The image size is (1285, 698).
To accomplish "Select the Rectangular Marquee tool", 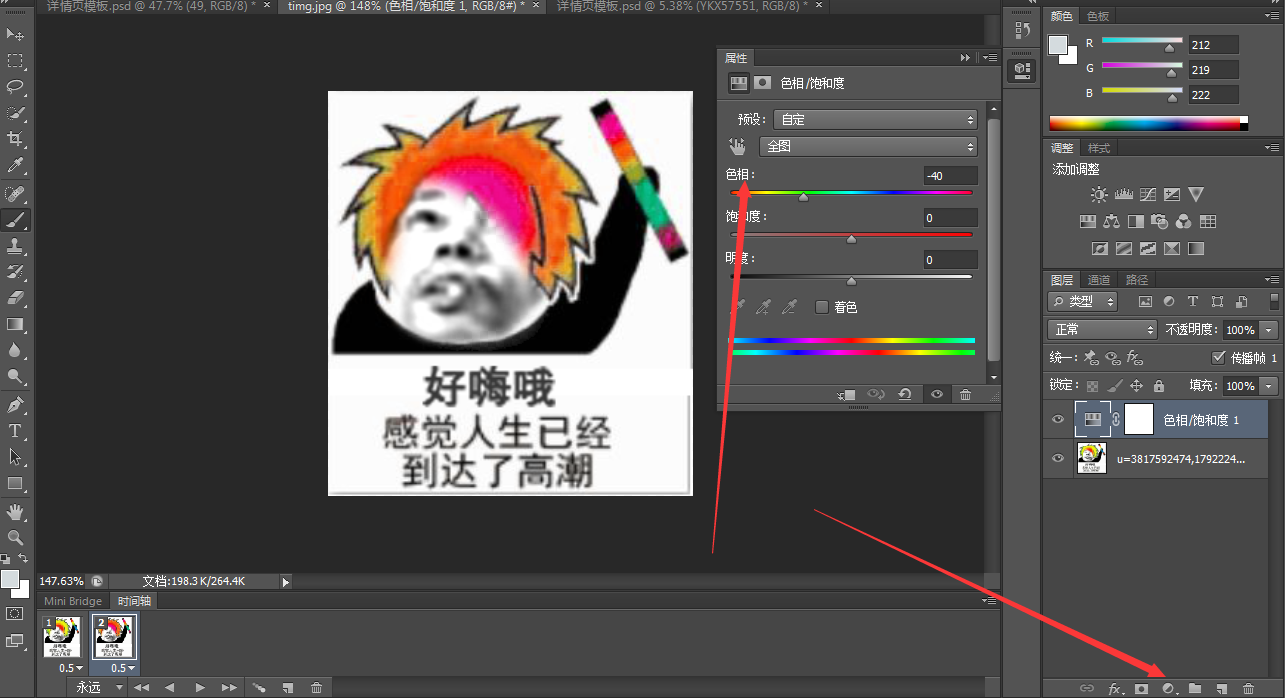I will pyautogui.click(x=15, y=61).
